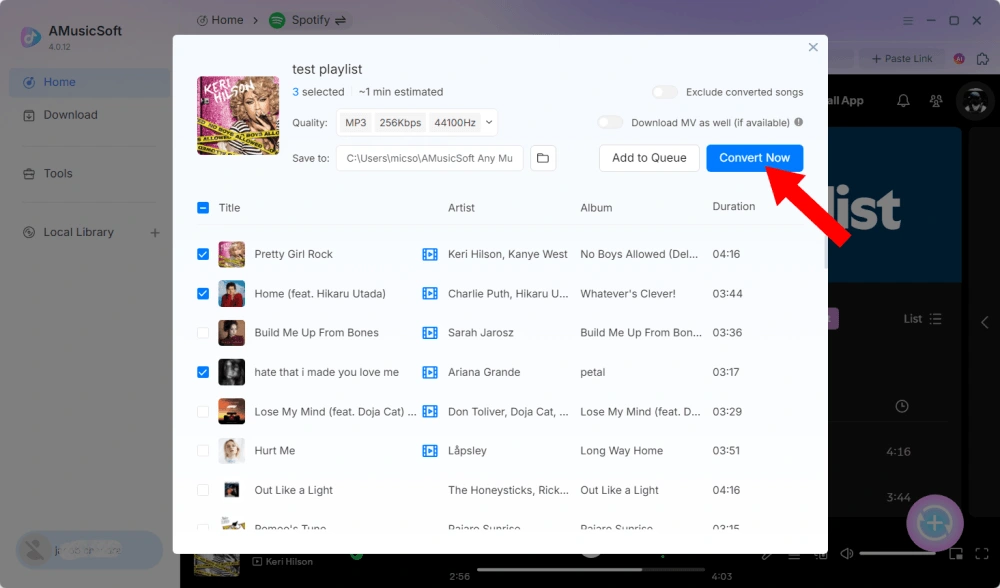Click the Album column header
This screenshot has width=1000, height=588.
pos(596,207)
